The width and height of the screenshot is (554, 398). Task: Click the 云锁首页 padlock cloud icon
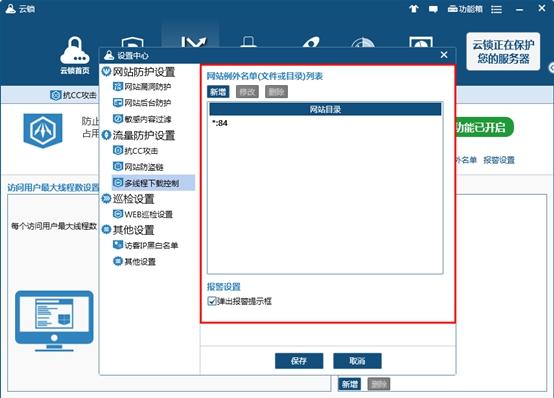pyautogui.click(x=75, y=51)
